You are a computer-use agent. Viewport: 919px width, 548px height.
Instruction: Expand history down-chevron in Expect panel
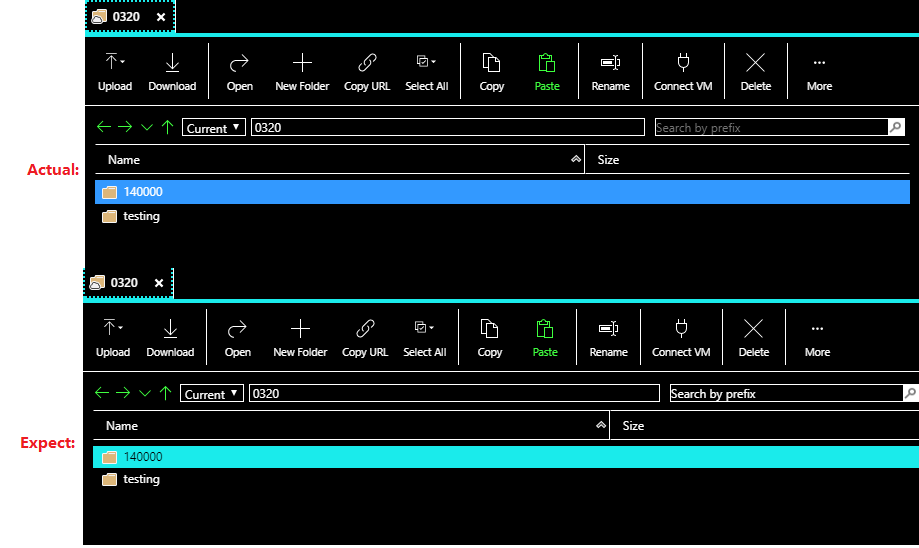(x=145, y=393)
